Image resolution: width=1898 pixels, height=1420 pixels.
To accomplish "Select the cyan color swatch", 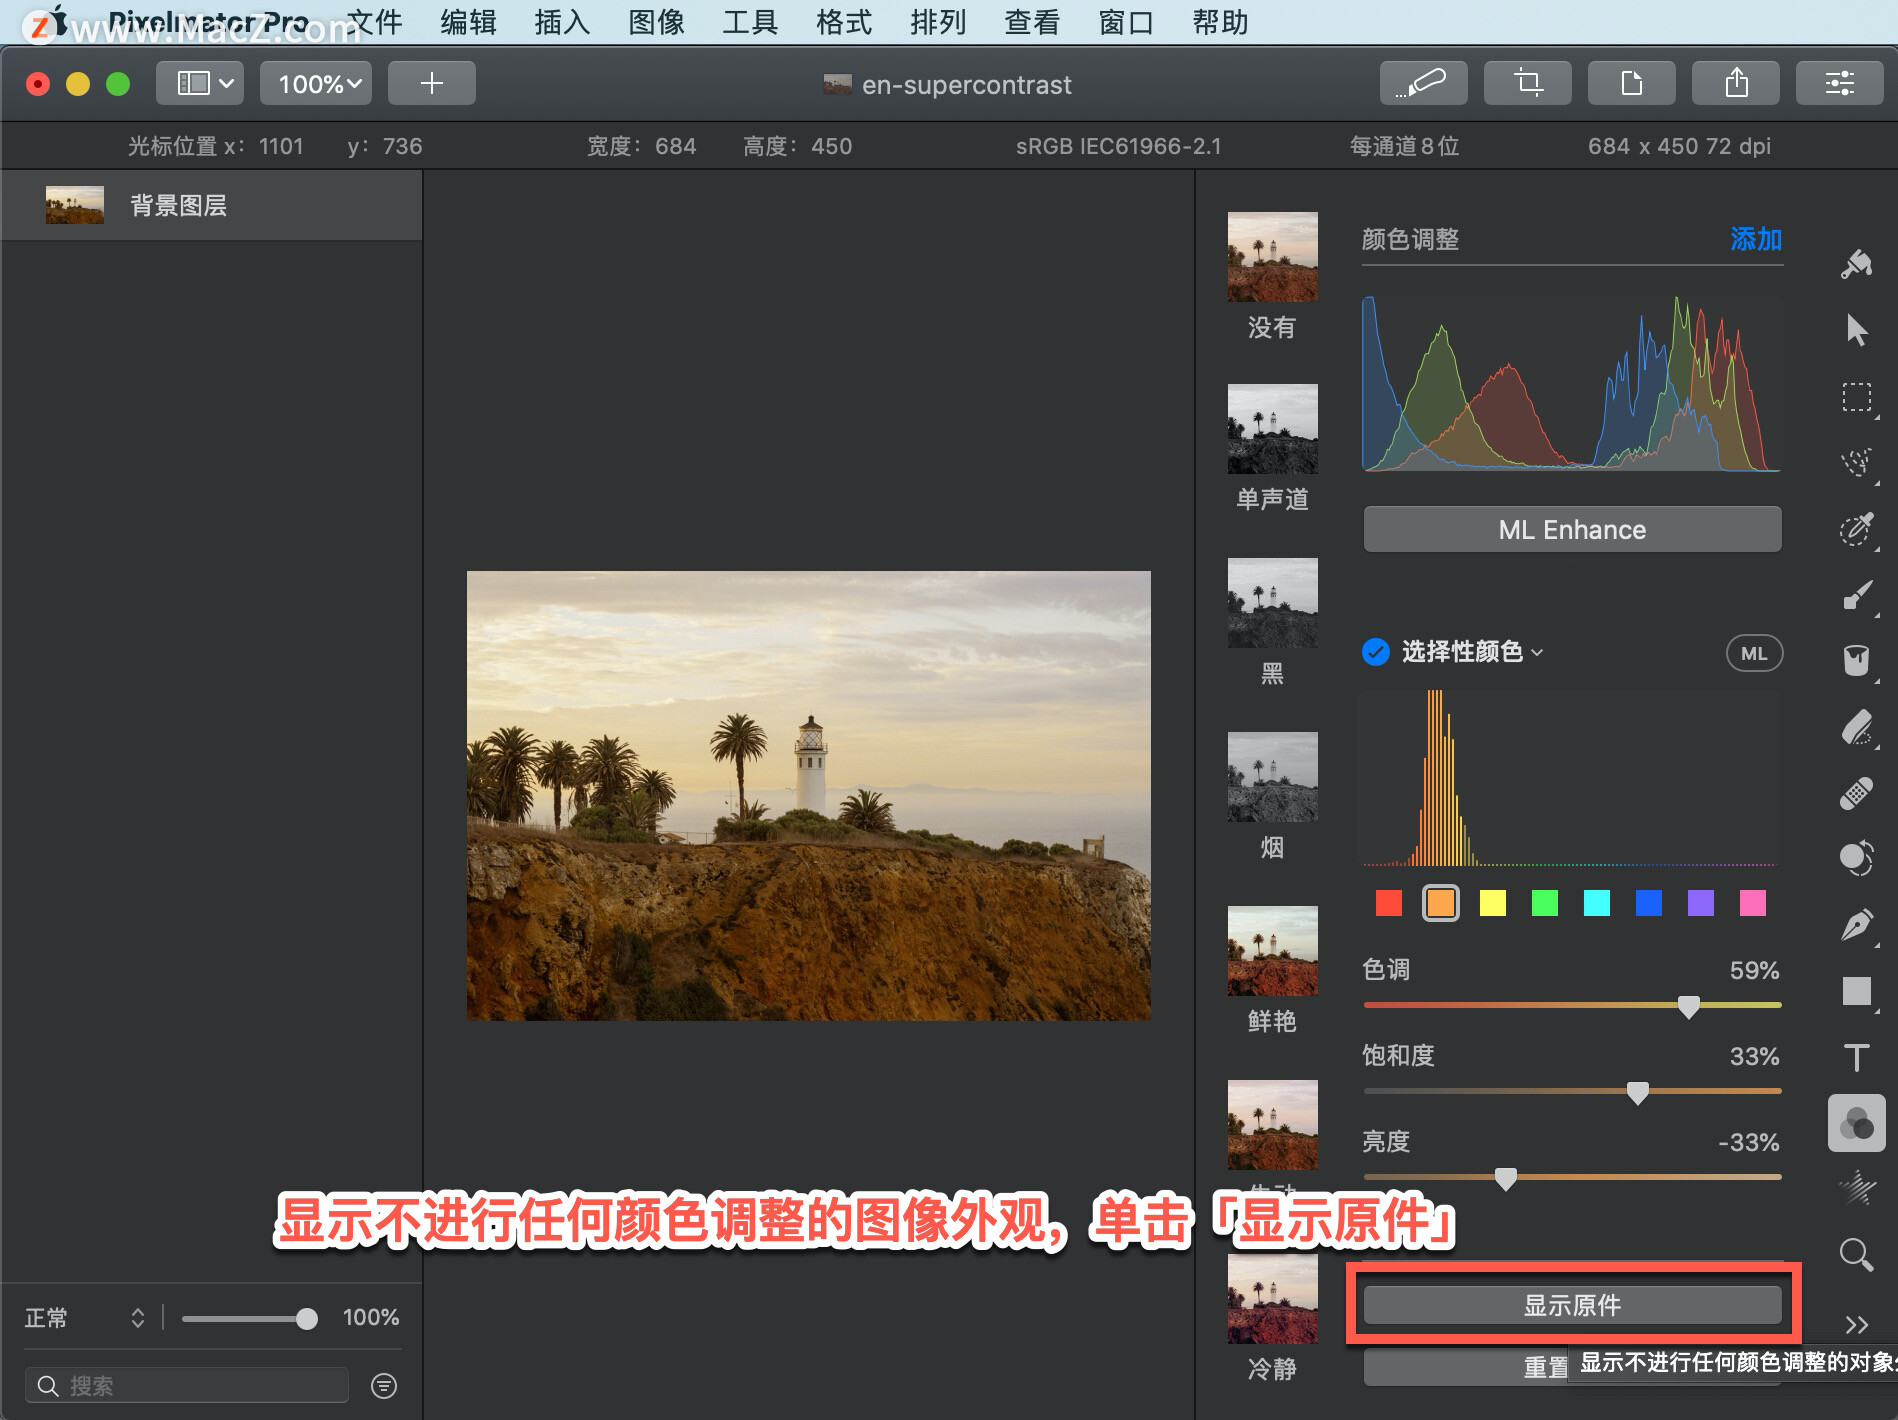I will (1597, 903).
